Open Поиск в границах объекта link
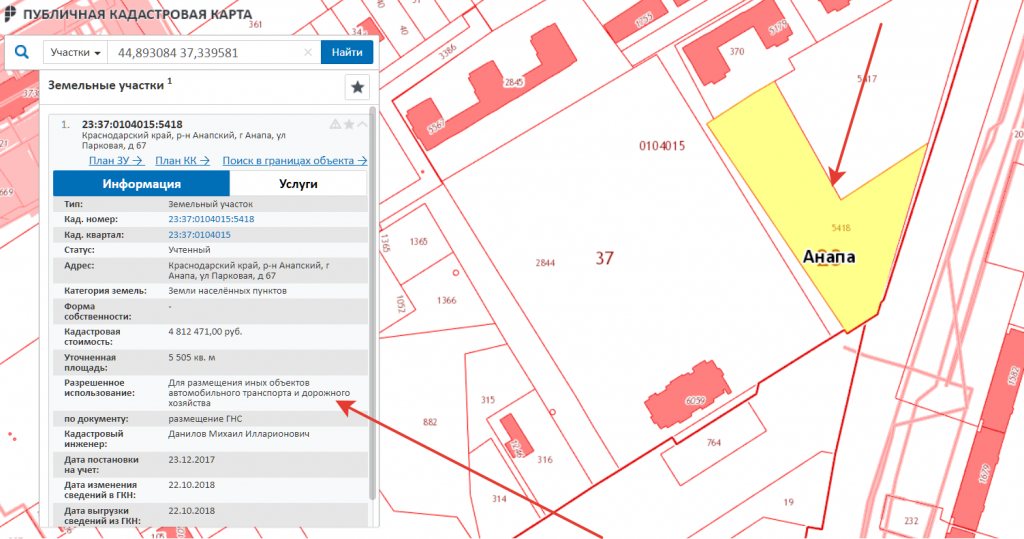1024x539 pixels. (x=295, y=160)
